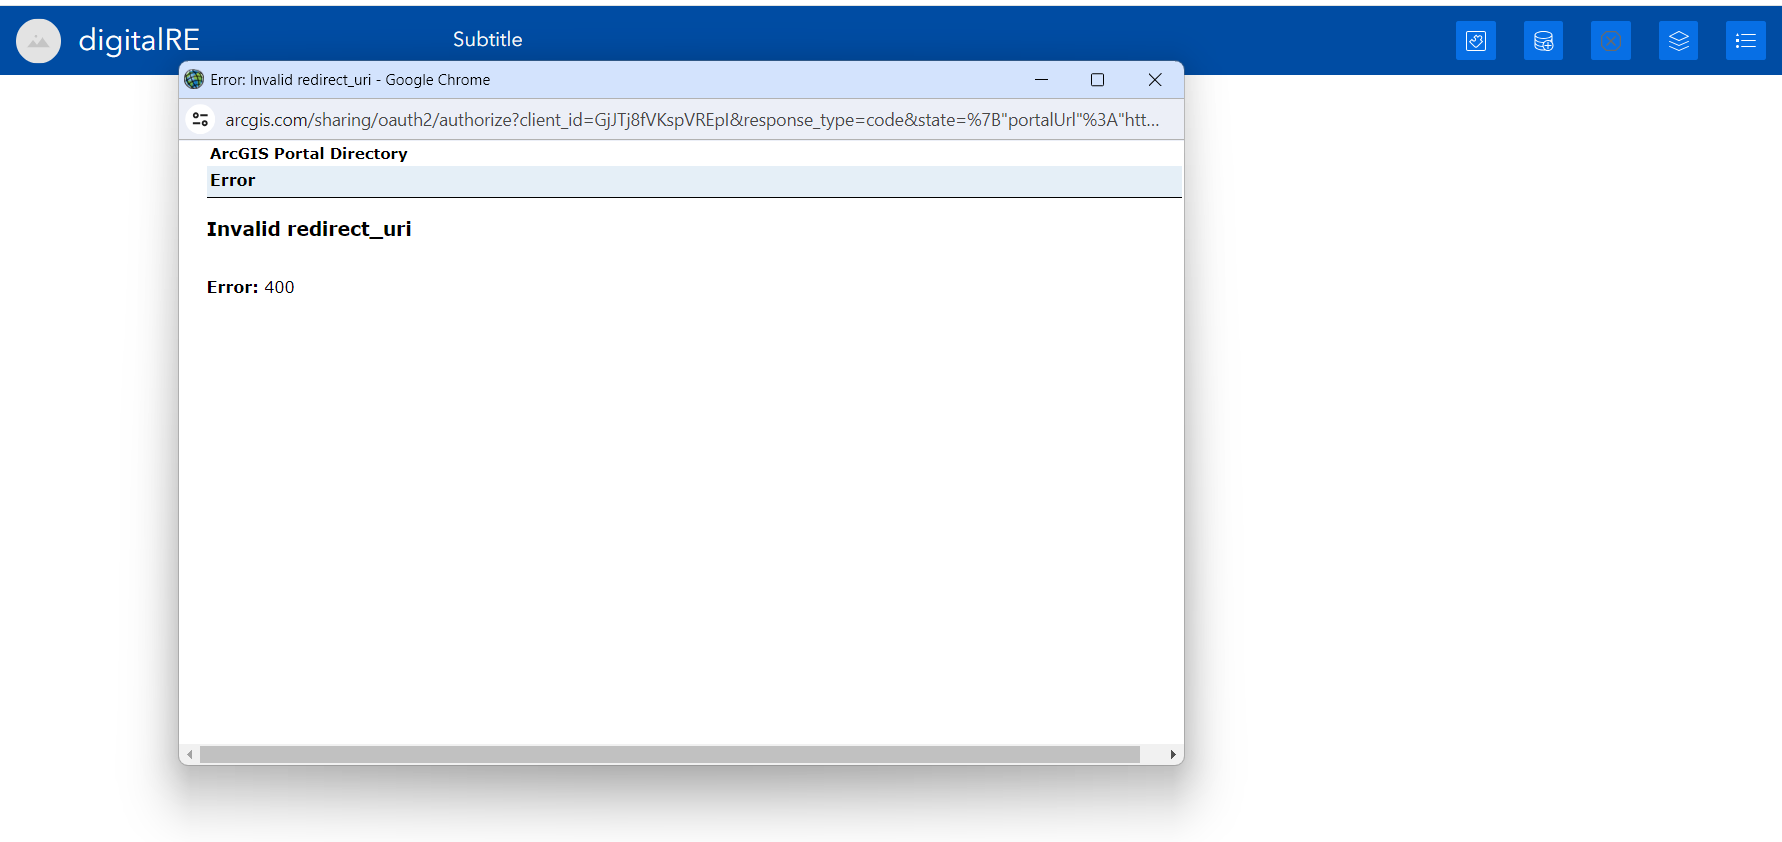Viewport: 1782px width, 842px height.
Task: Click the ArcGIS Portal Directory heading
Action: click(308, 153)
